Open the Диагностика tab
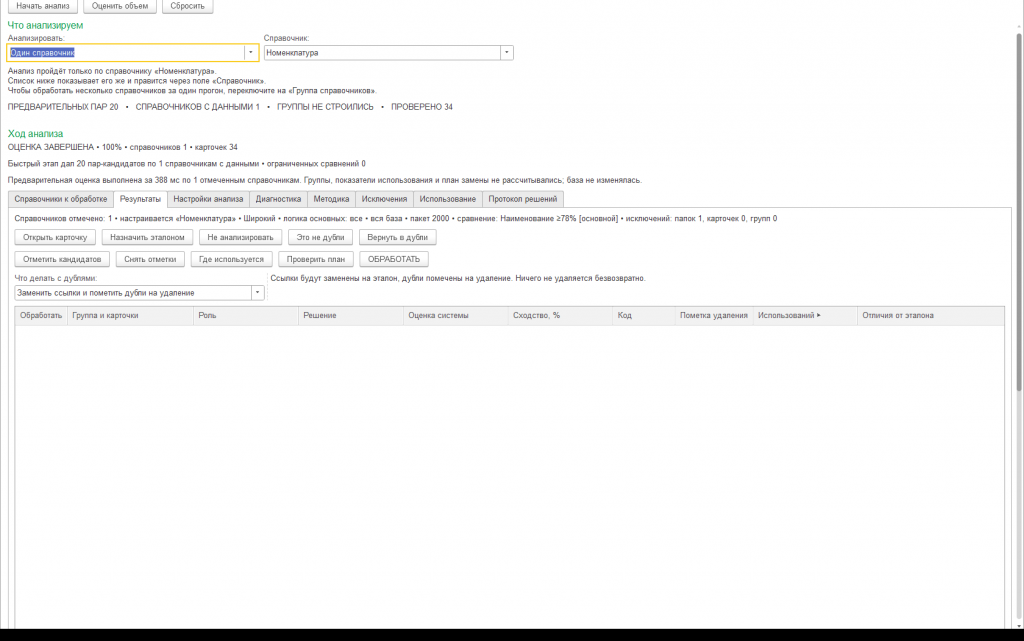The height and width of the screenshot is (641, 1024). pos(278,199)
